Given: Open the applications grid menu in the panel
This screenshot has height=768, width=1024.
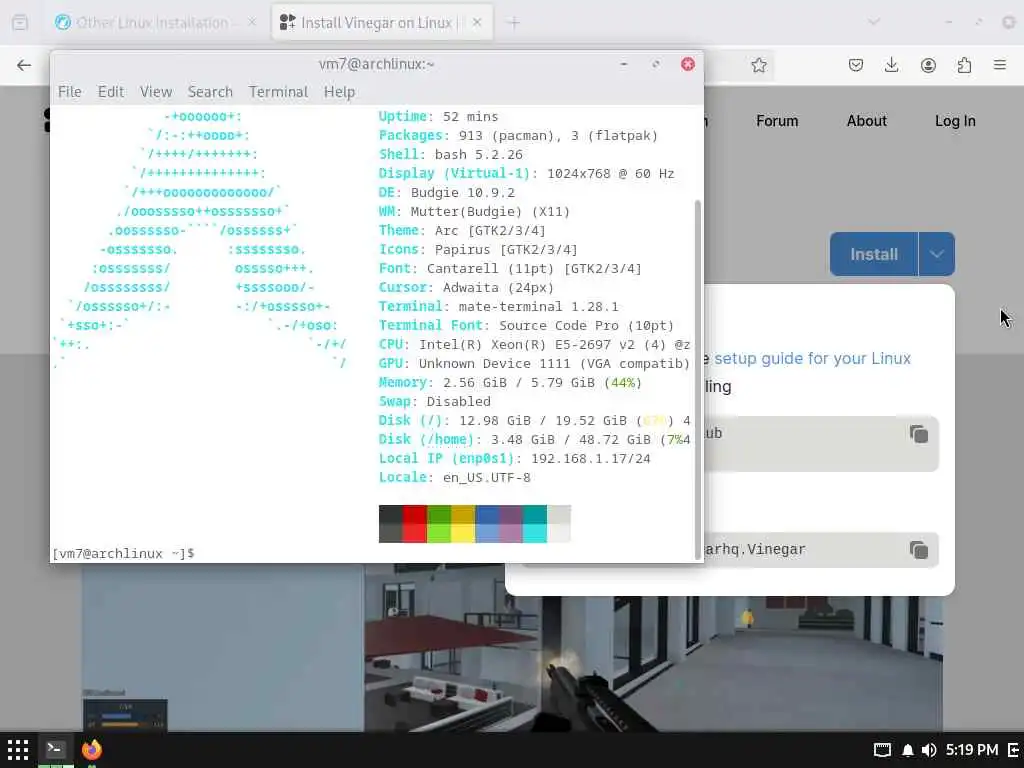Looking at the screenshot, I should [18, 750].
